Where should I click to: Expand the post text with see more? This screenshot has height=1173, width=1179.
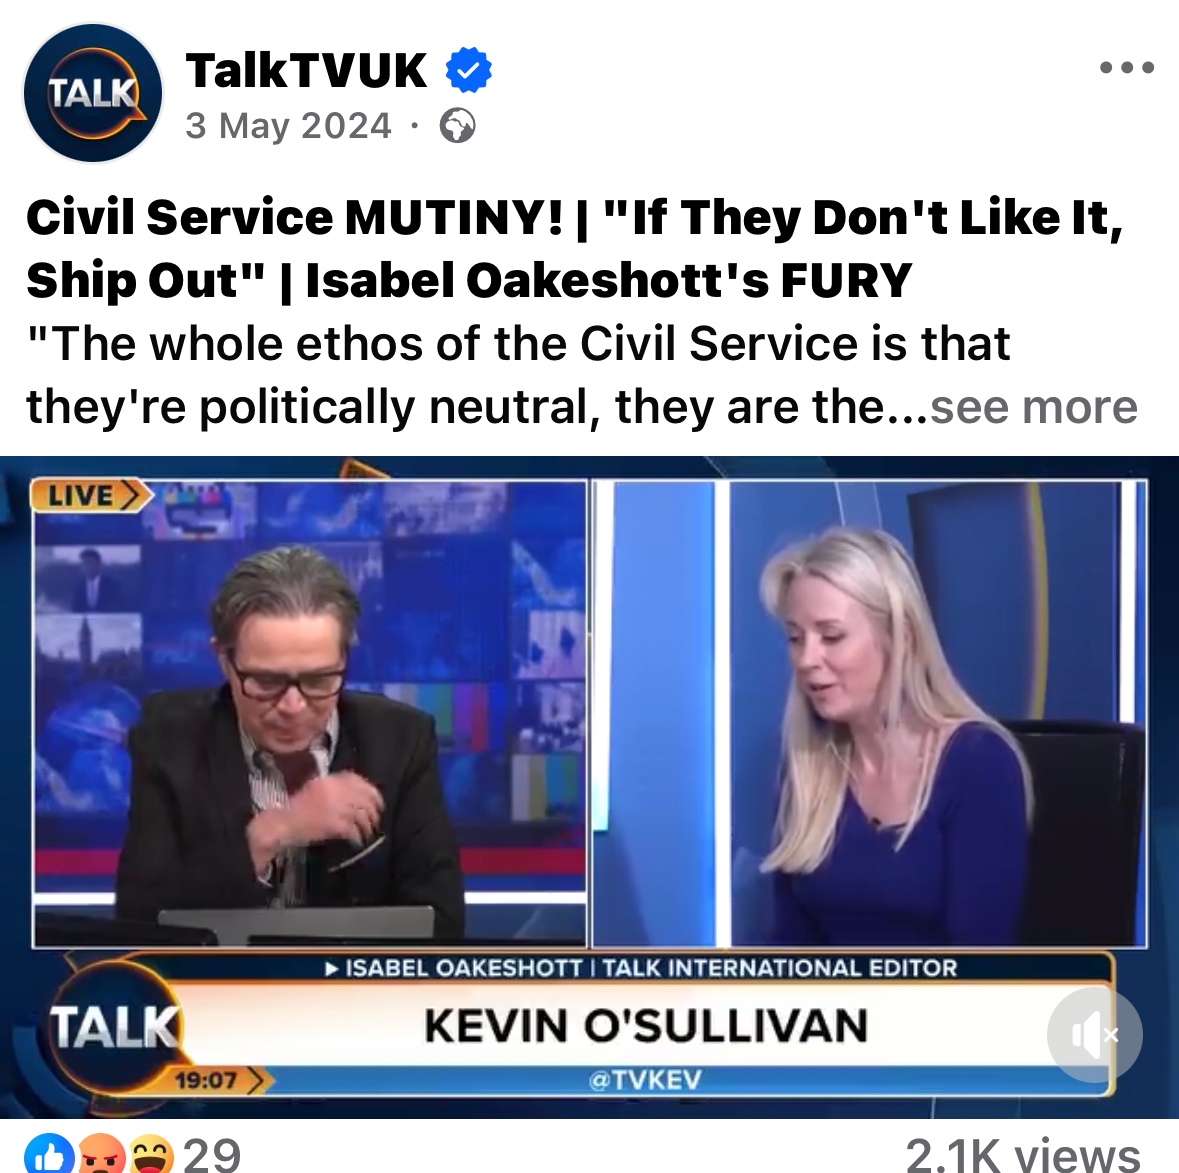click(1034, 408)
